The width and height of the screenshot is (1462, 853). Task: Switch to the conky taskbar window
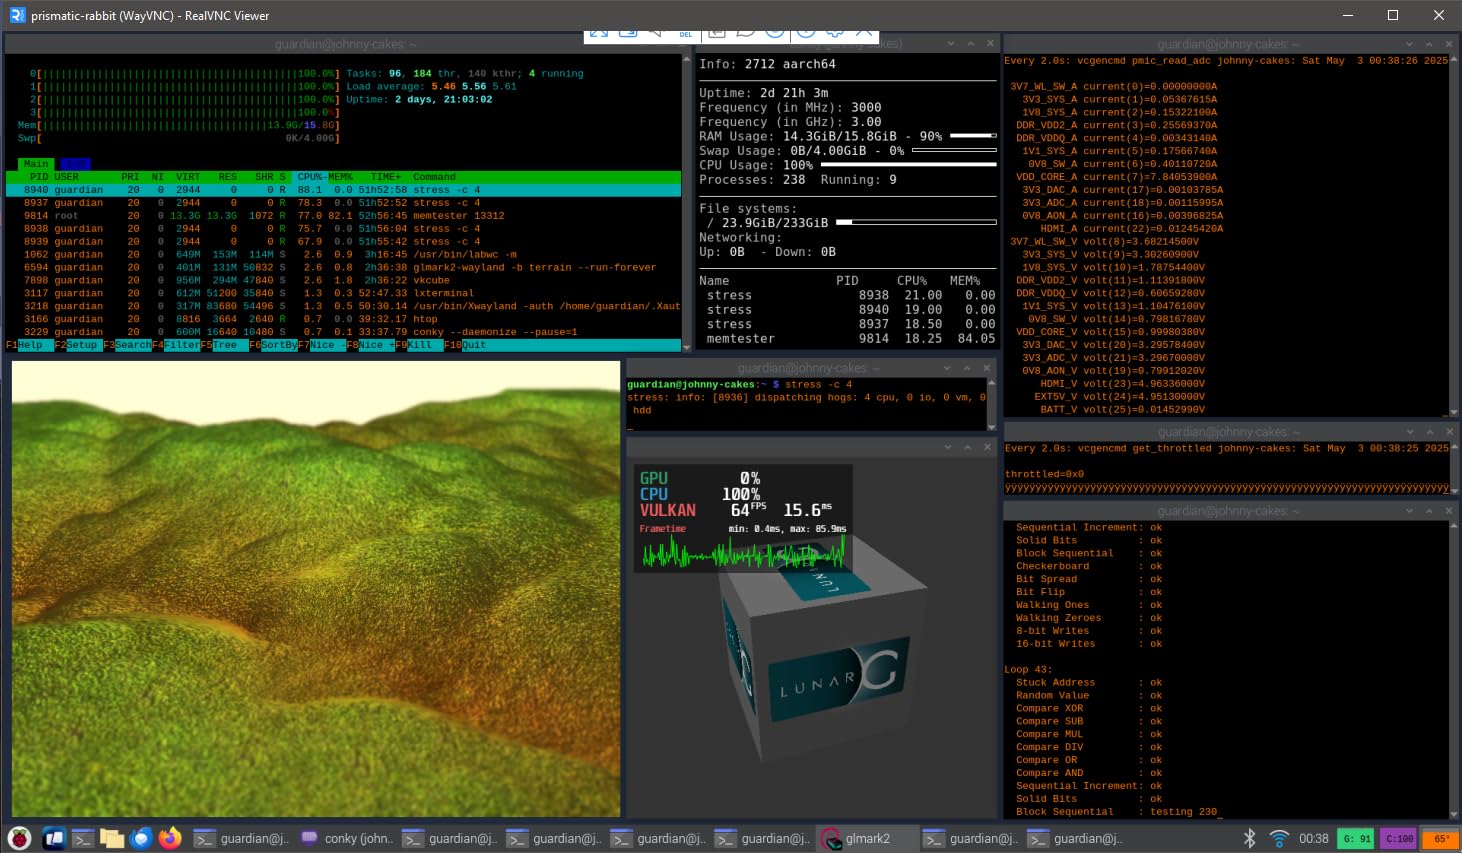(346, 838)
